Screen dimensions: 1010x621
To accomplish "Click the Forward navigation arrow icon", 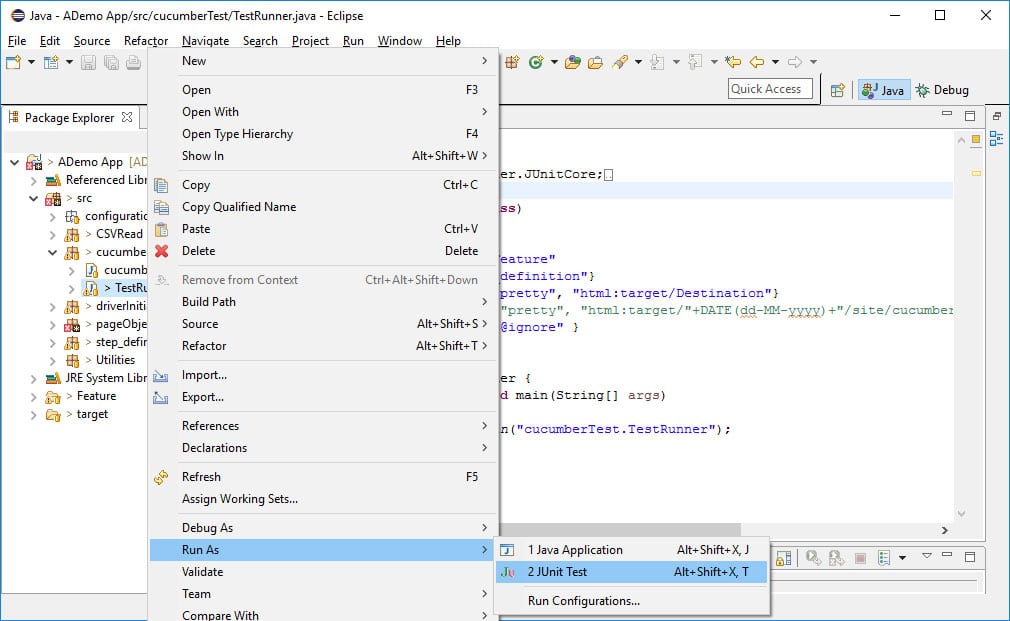I will pos(795,62).
